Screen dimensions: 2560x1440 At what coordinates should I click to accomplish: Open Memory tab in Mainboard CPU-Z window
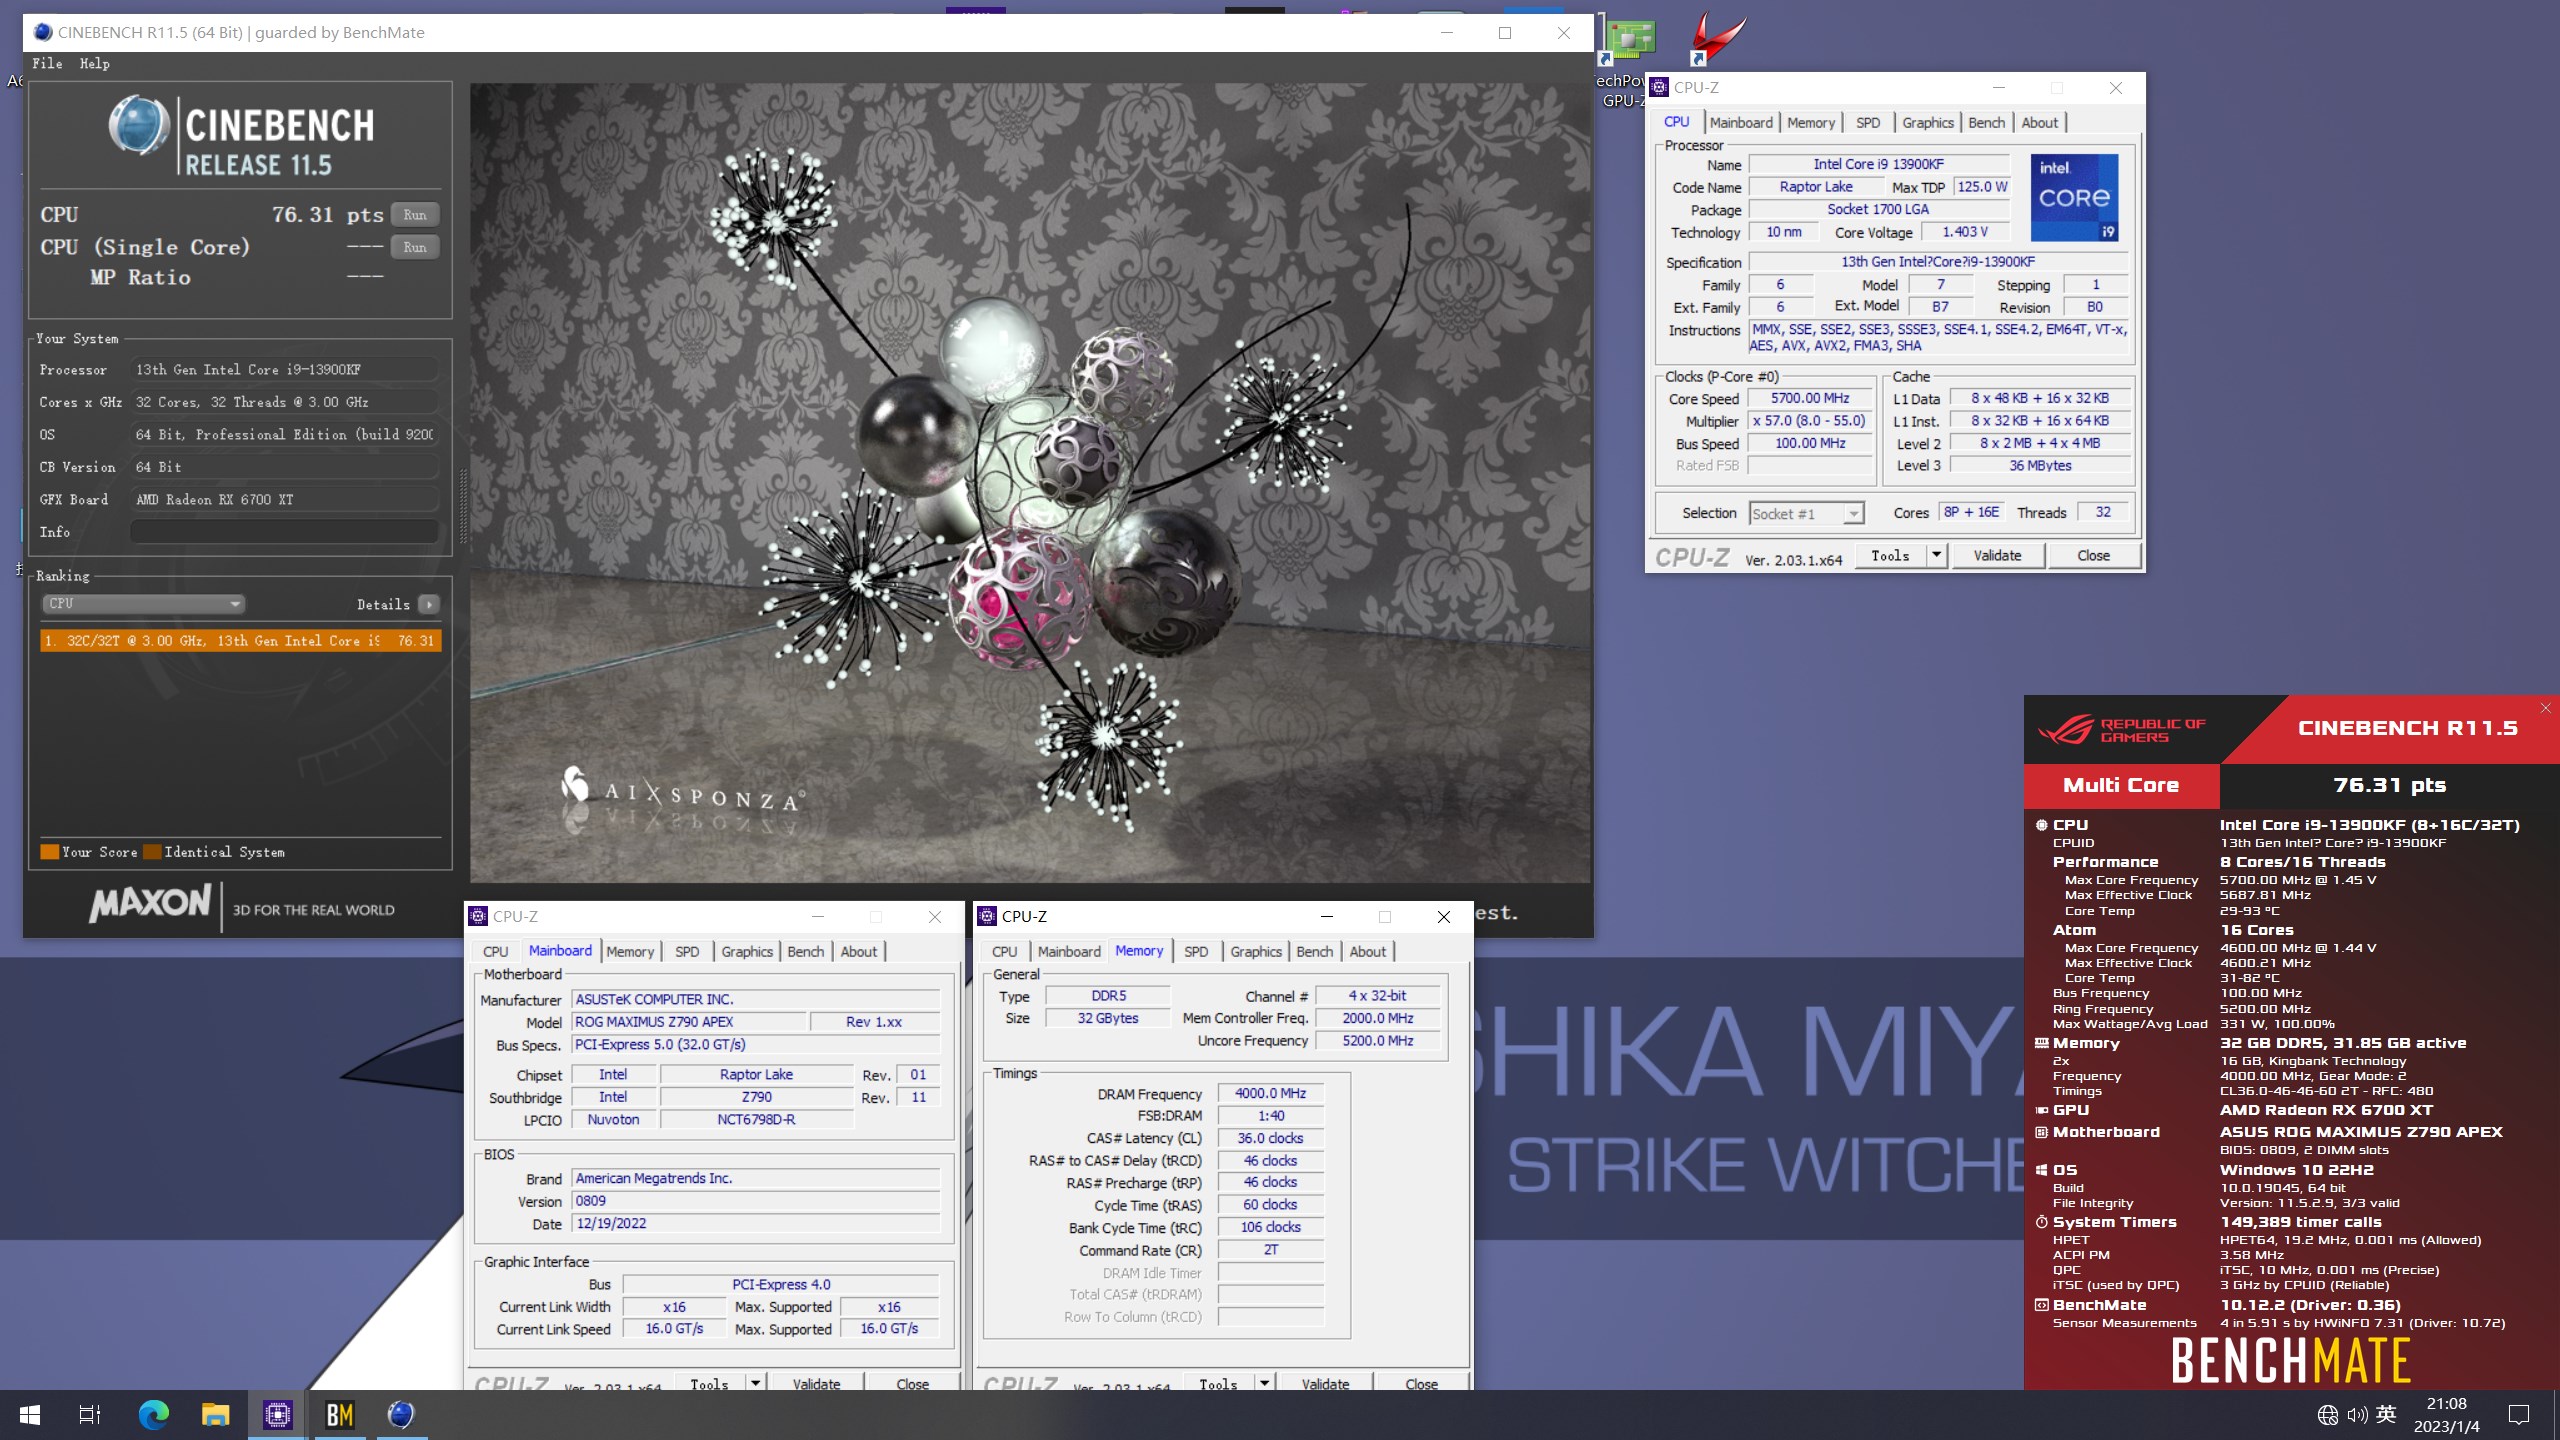coord(630,951)
